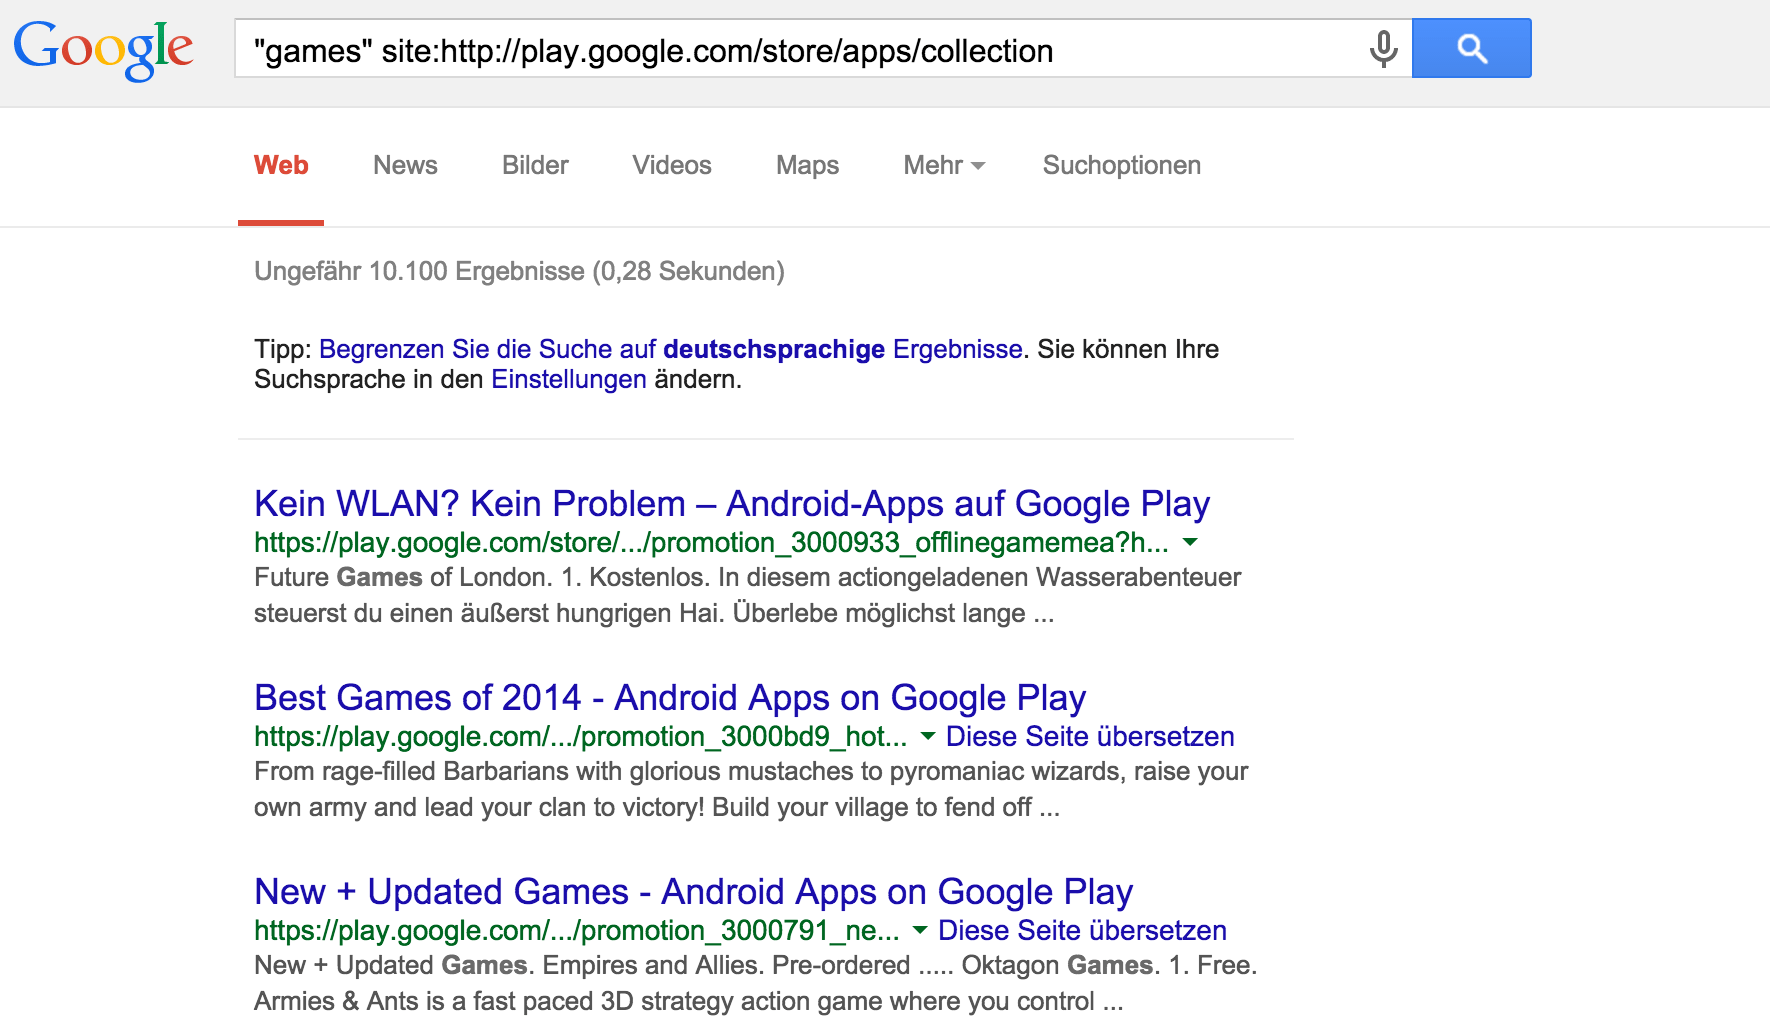Screen dimensions: 1770x1018
Task: Activate voice search microphone icon
Action: pyautogui.click(x=1383, y=48)
